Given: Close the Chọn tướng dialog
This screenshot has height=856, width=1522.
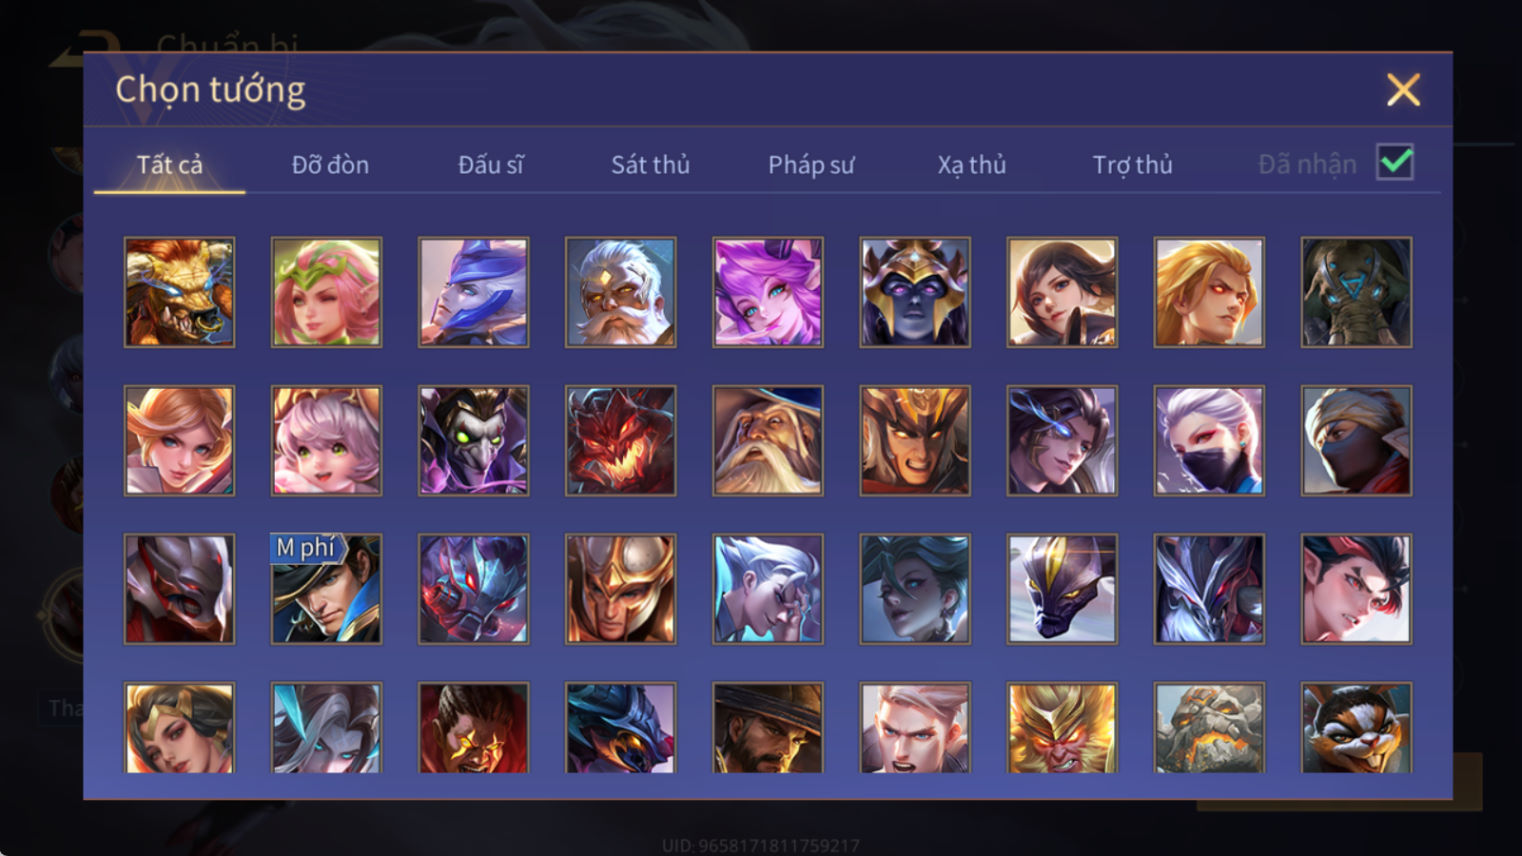Looking at the screenshot, I should click(x=1403, y=90).
